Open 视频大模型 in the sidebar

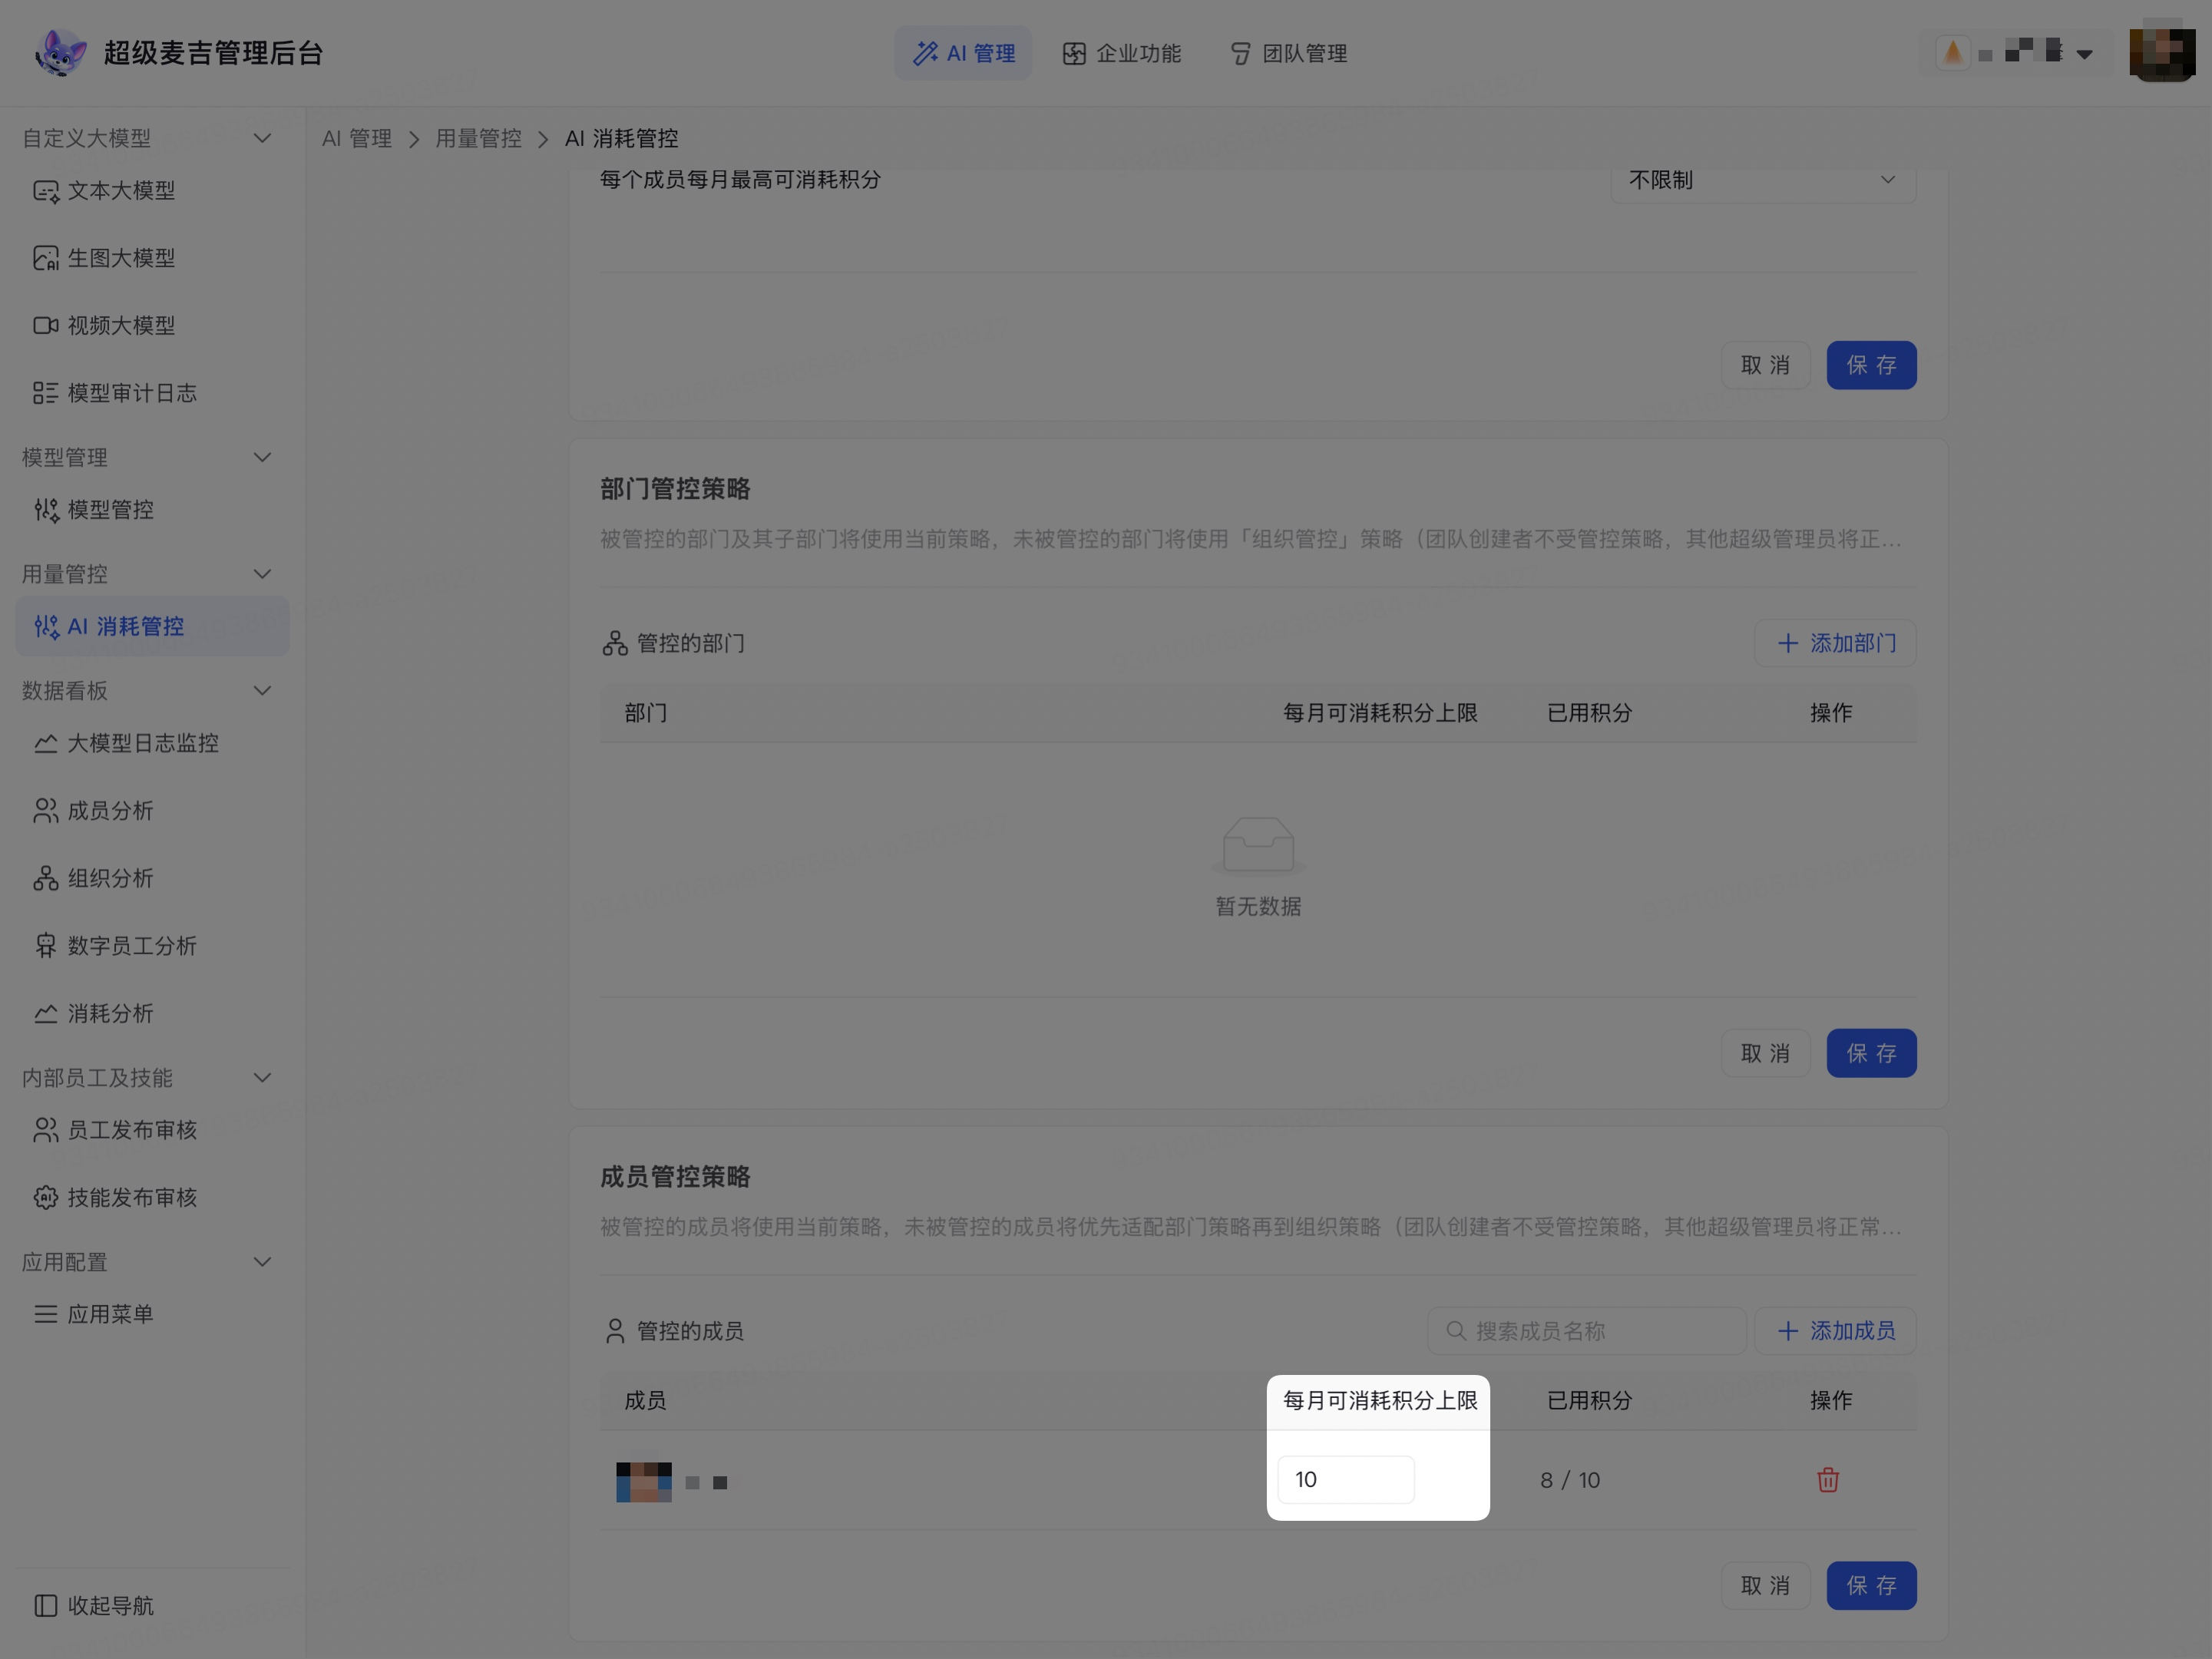(152, 325)
